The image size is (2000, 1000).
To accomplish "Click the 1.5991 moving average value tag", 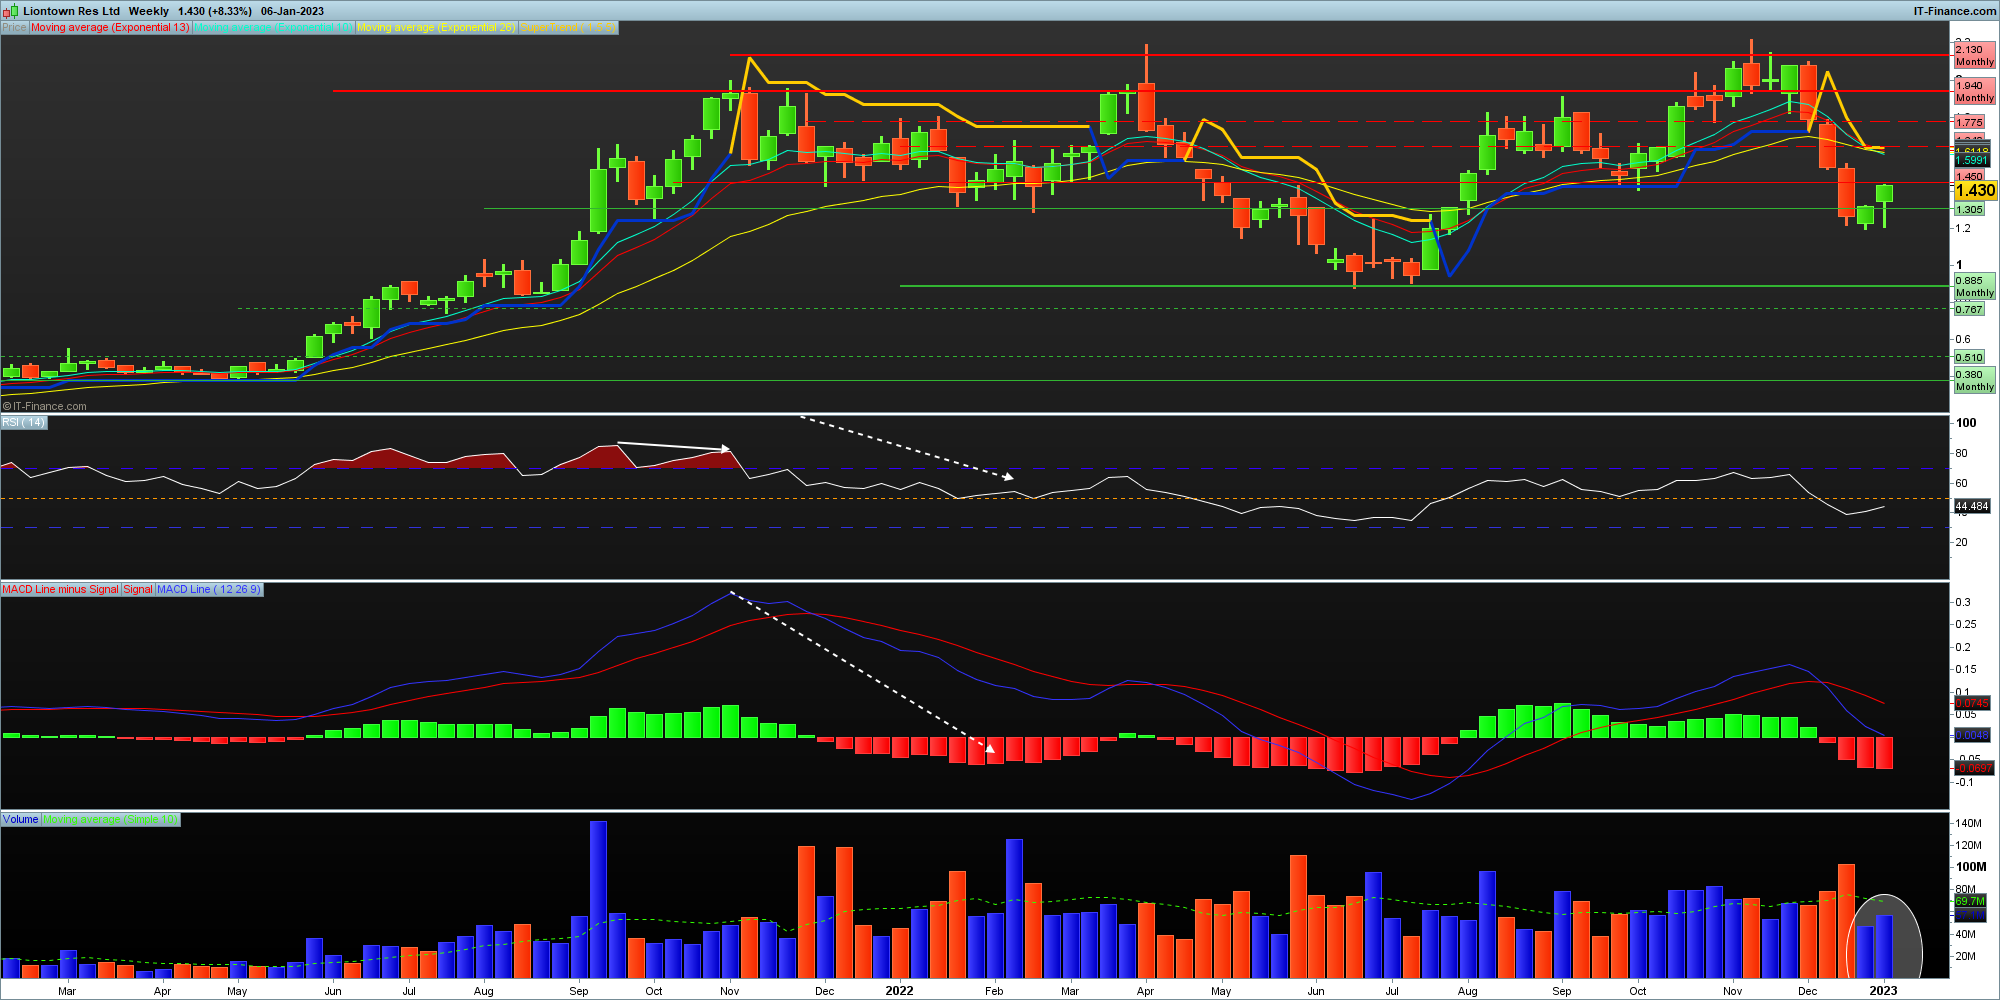I will point(1972,160).
